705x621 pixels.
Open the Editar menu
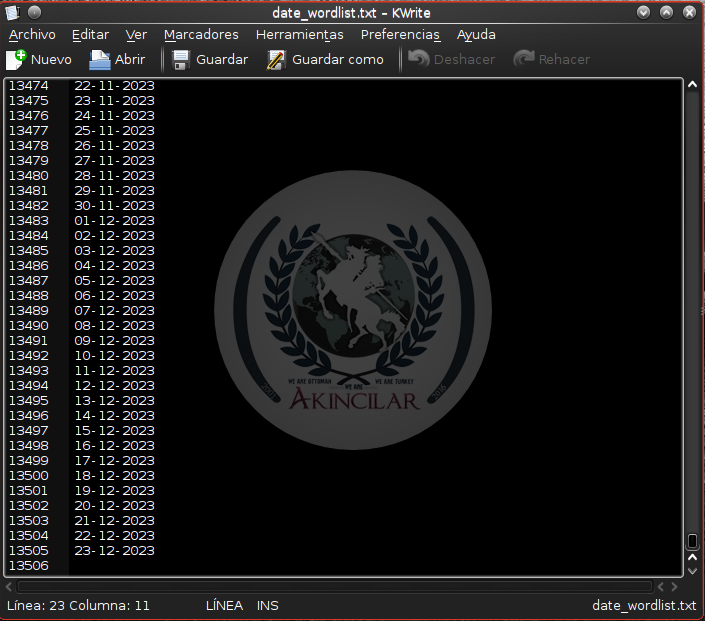click(90, 35)
